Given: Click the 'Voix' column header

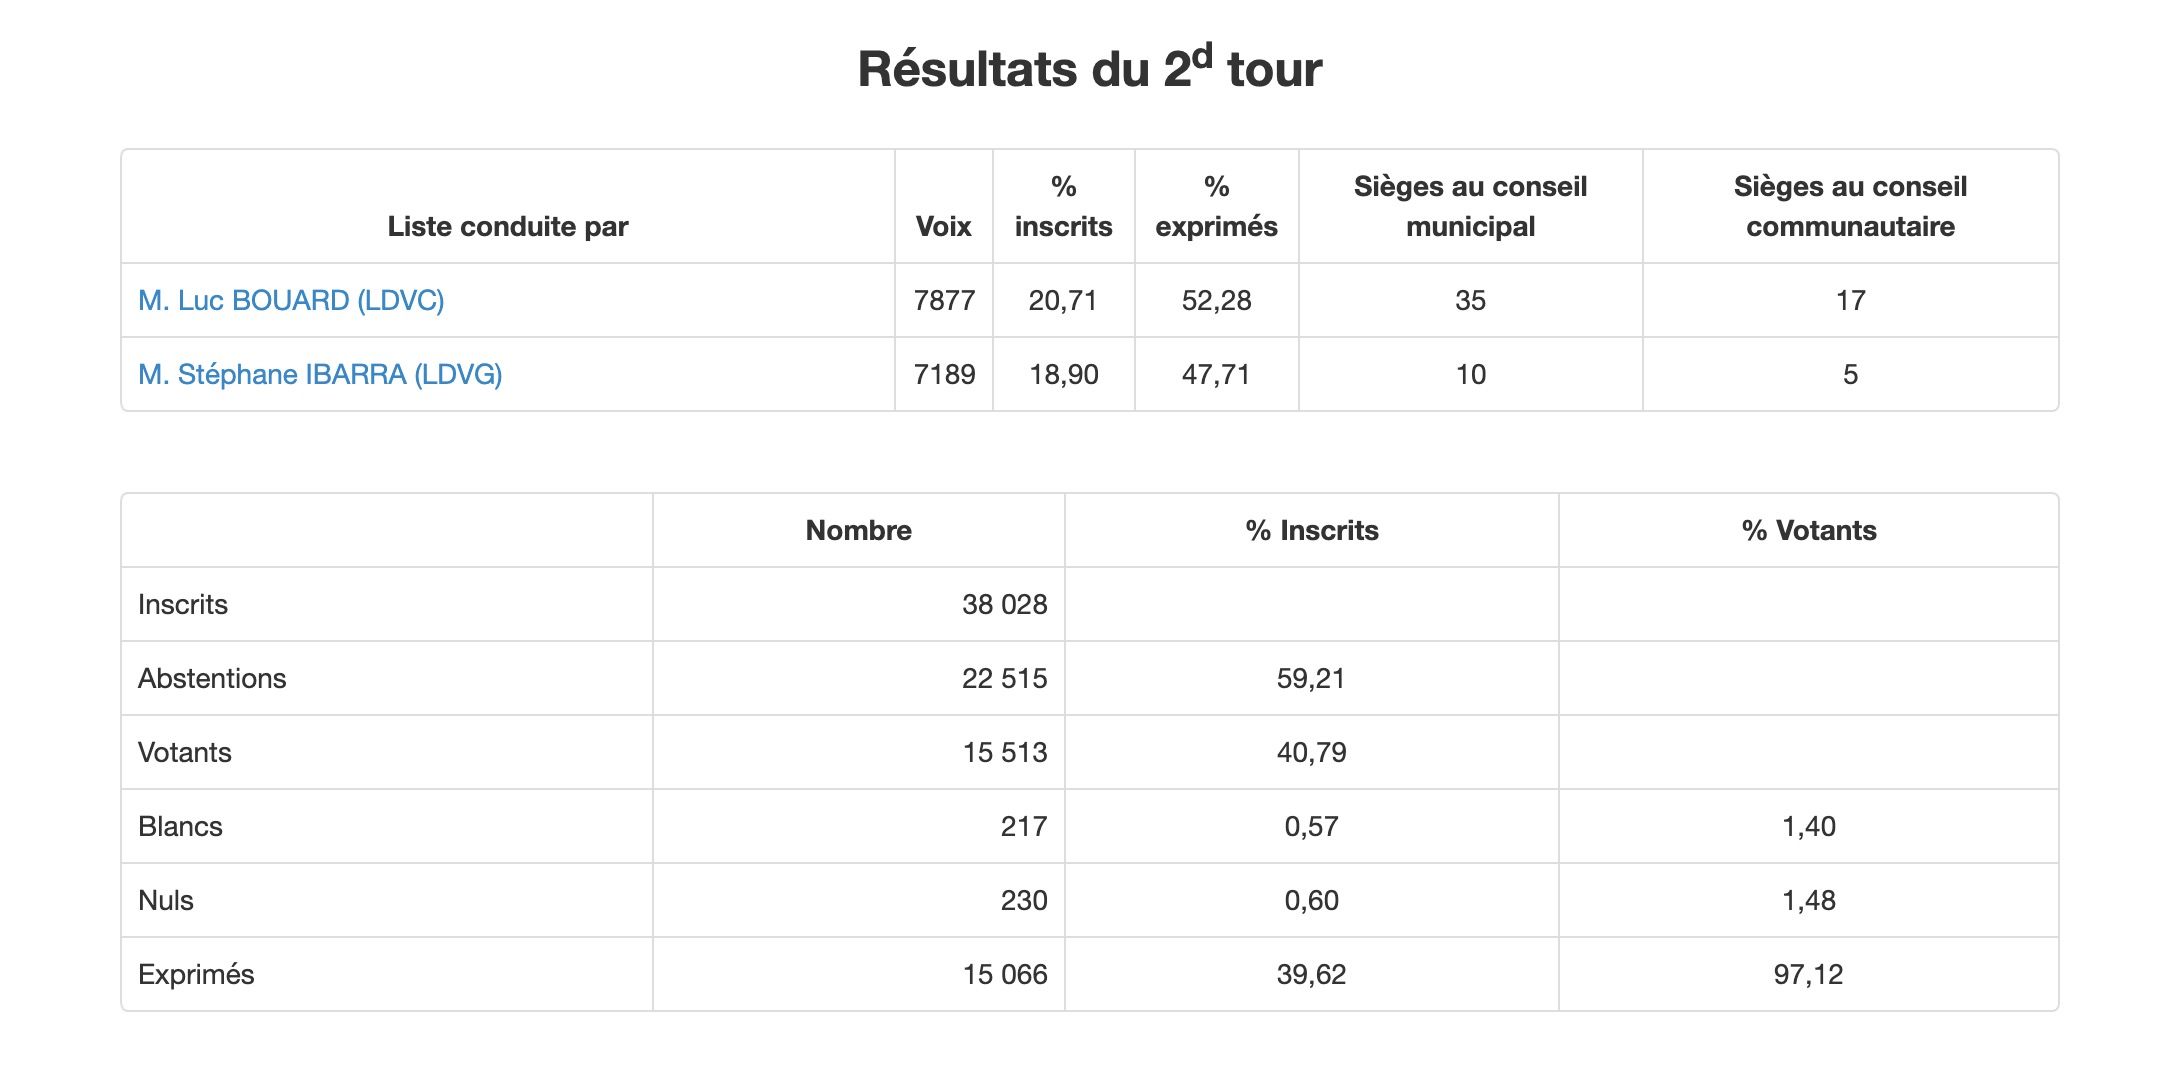Looking at the screenshot, I should (944, 226).
